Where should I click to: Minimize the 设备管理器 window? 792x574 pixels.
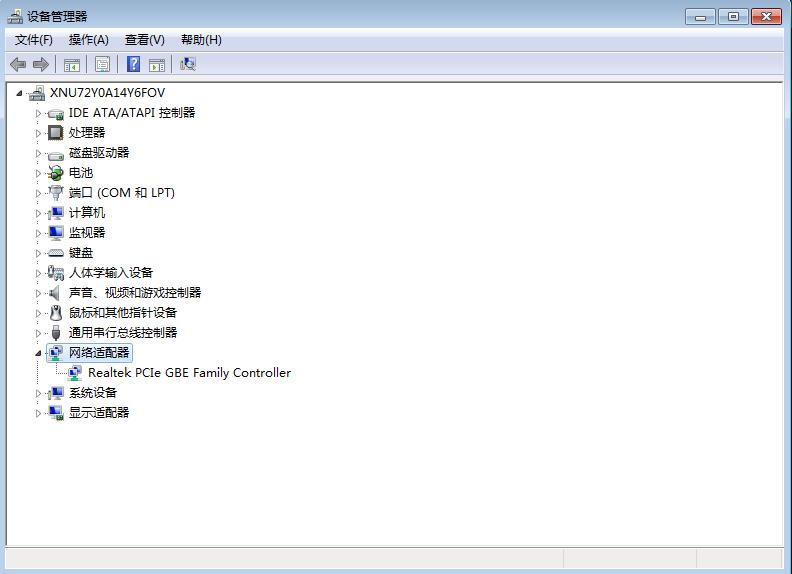701,17
